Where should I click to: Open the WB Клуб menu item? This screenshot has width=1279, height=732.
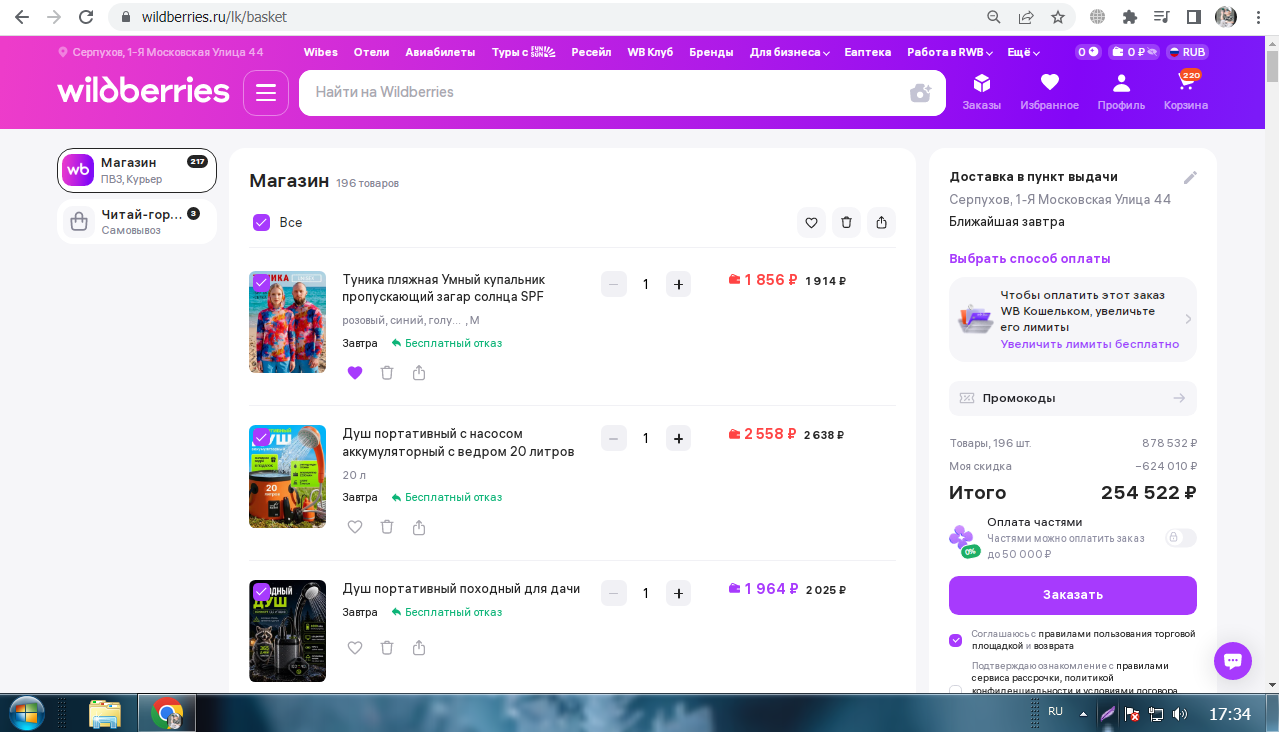click(650, 52)
